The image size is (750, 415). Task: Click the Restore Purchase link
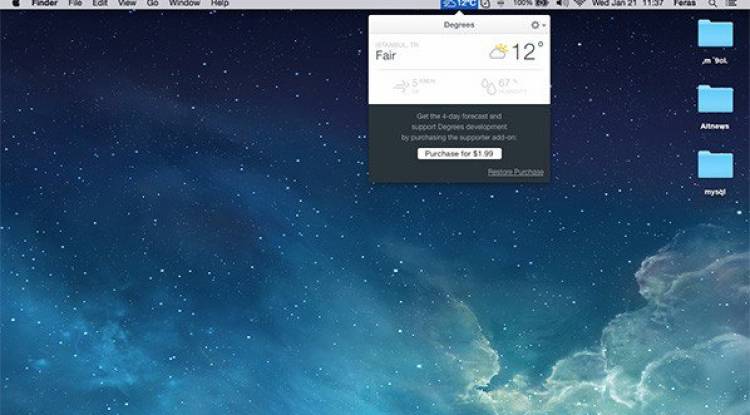[x=516, y=172]
